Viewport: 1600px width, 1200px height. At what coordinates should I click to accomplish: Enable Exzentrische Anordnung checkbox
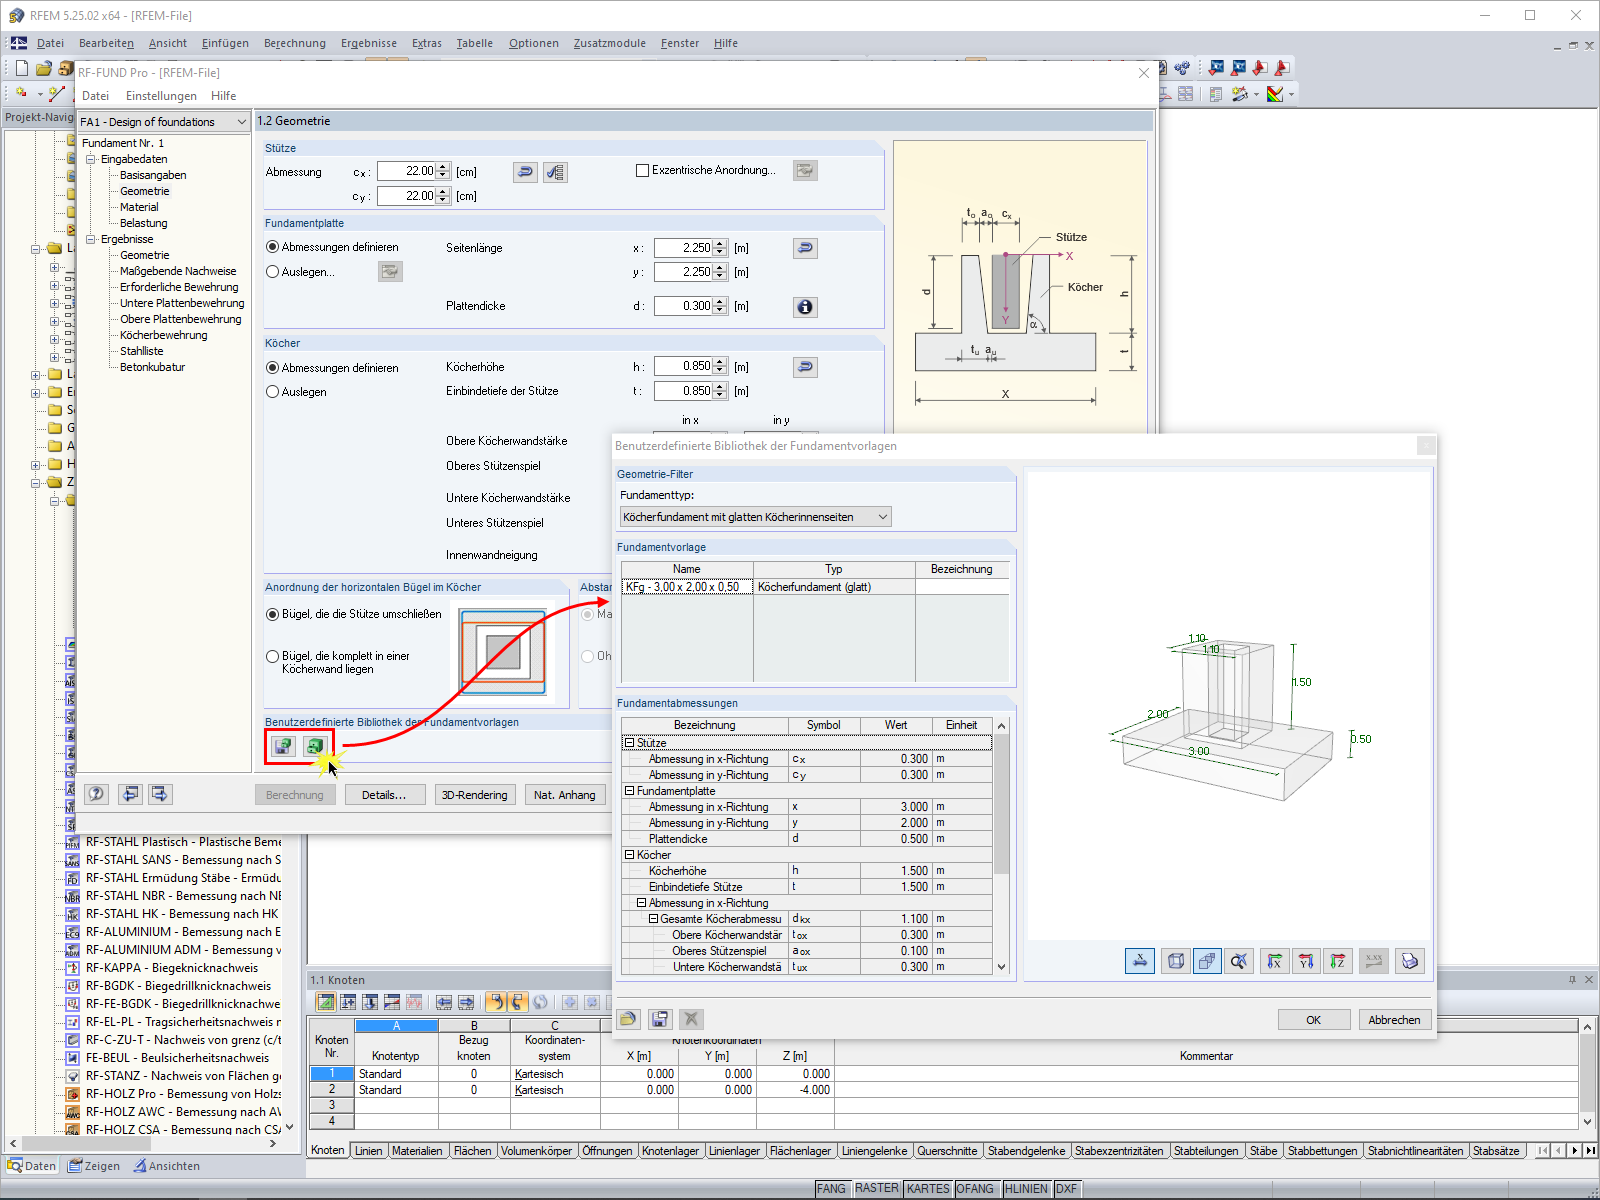click(643, 171)
